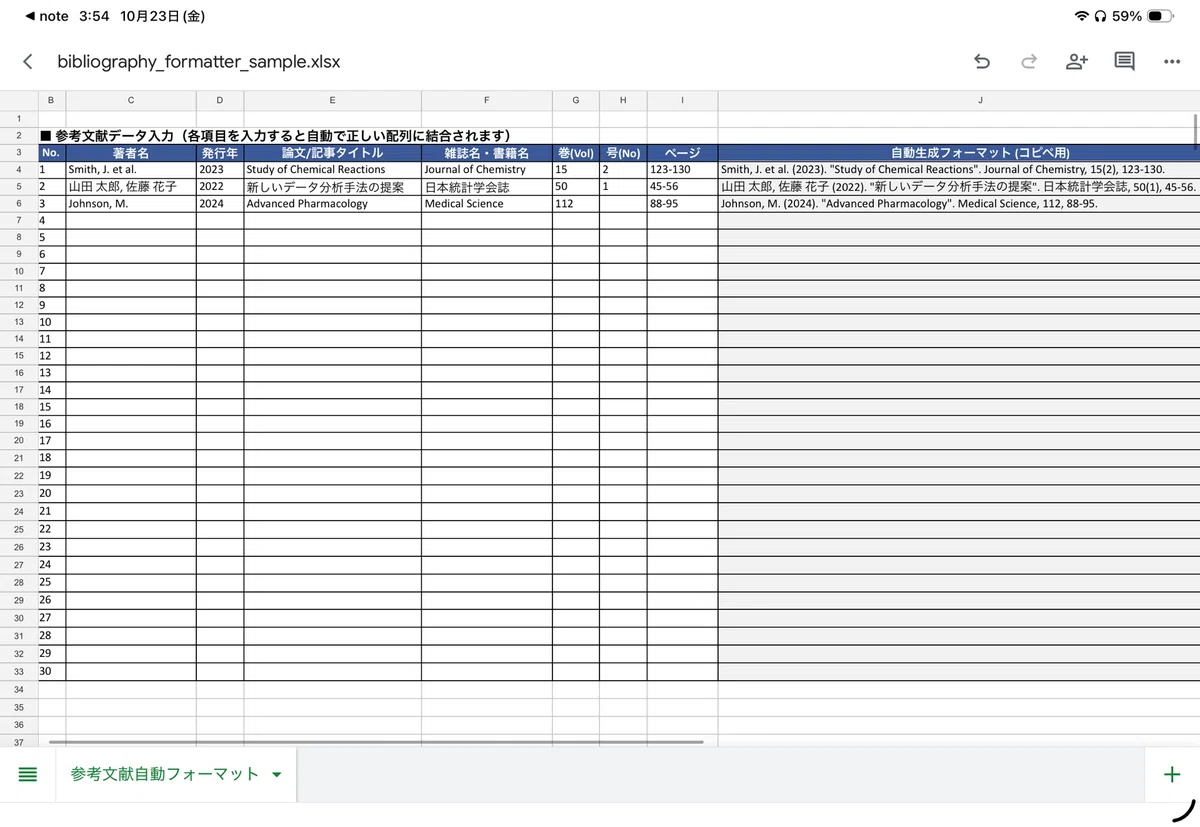
Task: Select row 3 header number
Action: [x=19, y=153]
